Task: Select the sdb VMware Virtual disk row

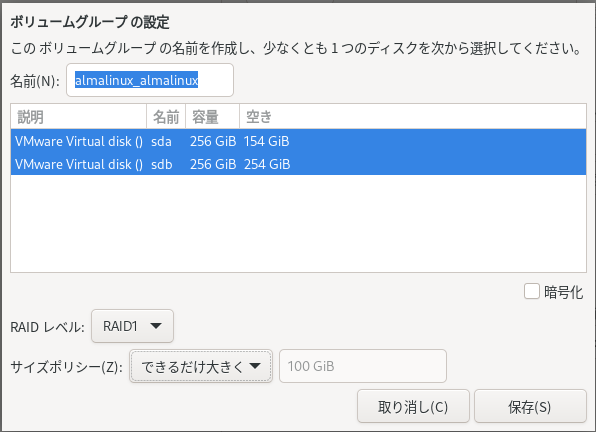Action: [x=298, y=164]
